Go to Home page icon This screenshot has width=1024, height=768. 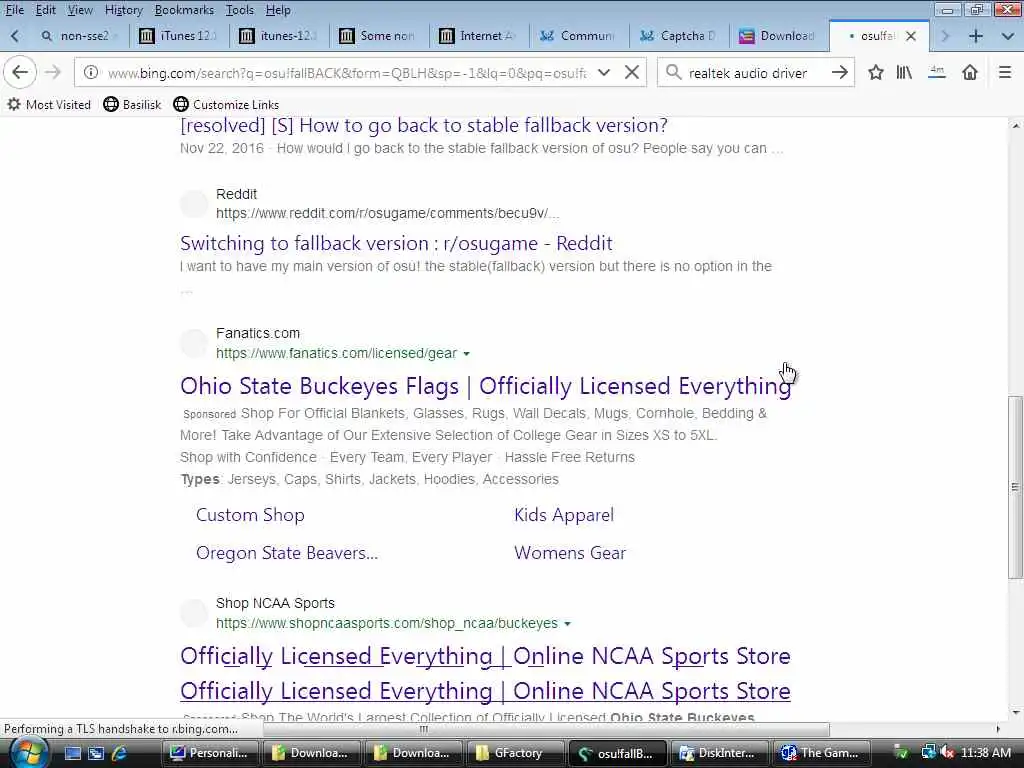tap(970, 72)
